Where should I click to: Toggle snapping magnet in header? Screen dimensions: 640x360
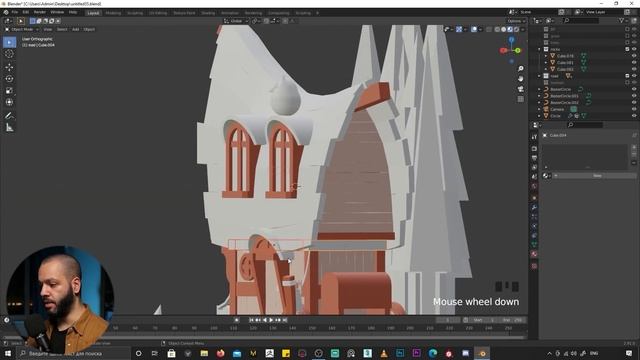point(267,21)
